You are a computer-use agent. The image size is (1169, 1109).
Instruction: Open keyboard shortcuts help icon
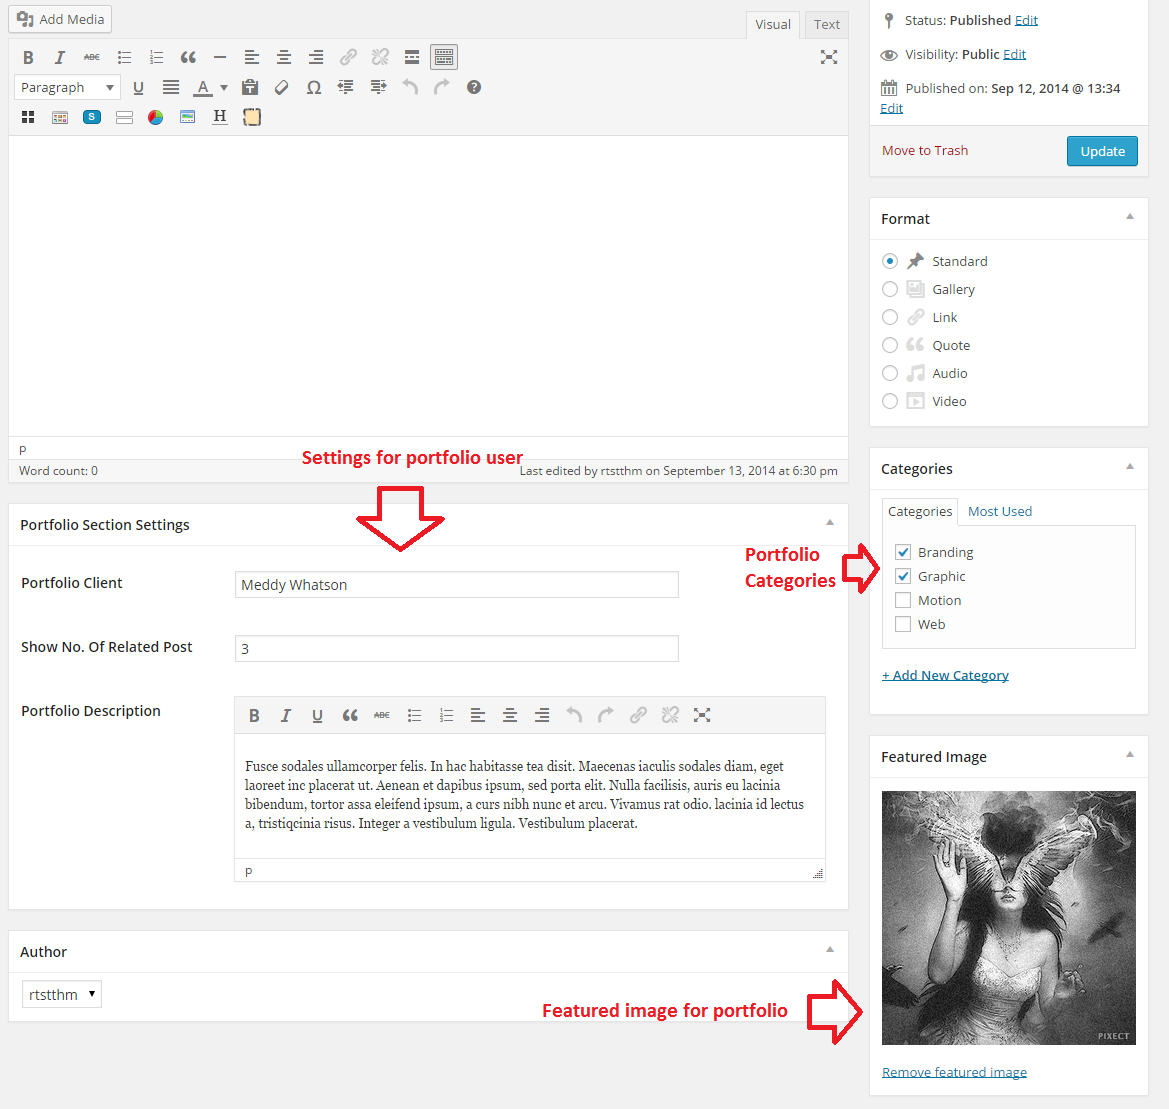(473, 88)
